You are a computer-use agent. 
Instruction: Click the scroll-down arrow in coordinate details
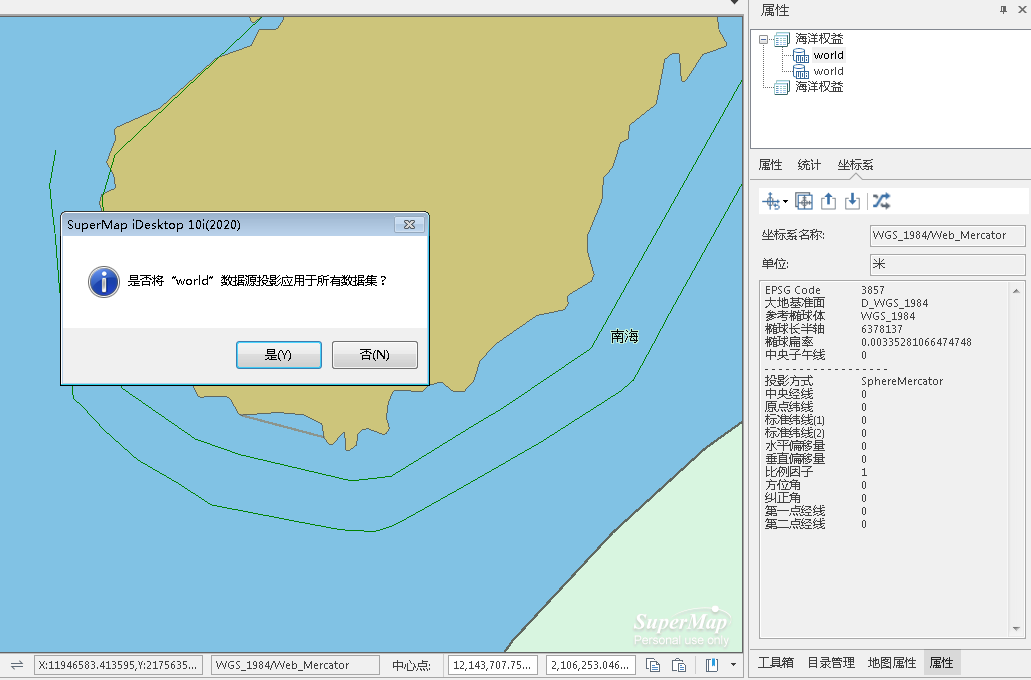click(1016, 629)
